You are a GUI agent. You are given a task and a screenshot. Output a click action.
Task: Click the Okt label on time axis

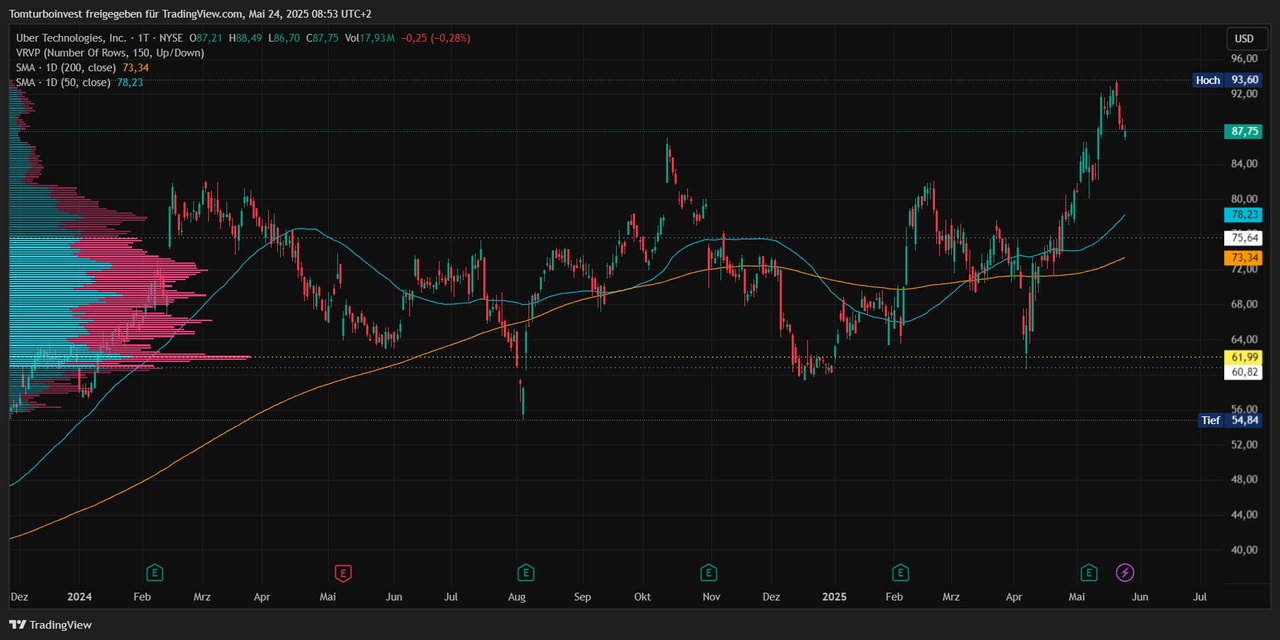click(x=642, y=597)
